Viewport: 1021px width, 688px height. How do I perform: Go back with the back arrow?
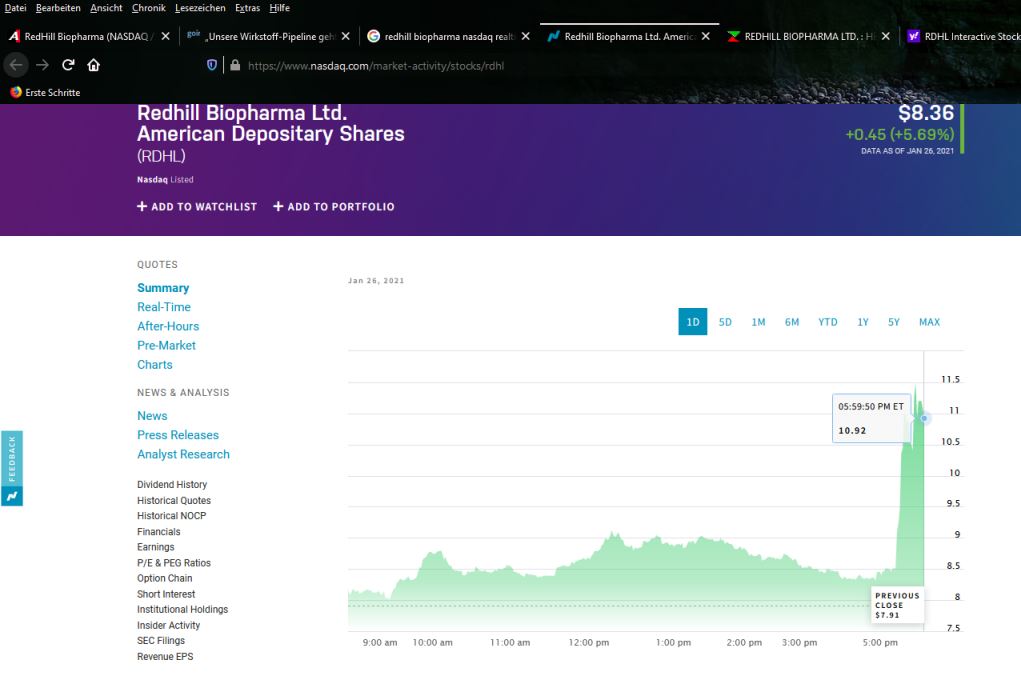tap(16, 65)
